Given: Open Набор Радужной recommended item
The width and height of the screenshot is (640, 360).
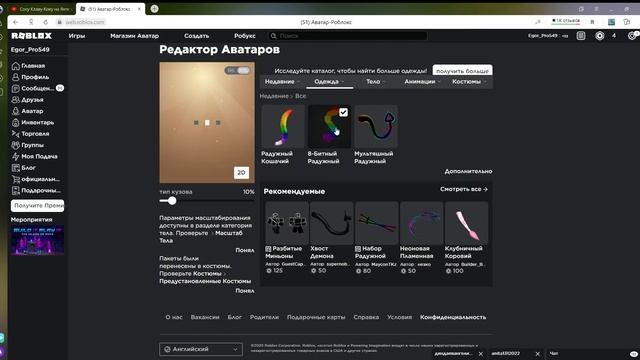Looking at the screenshot, I should 376,238.
